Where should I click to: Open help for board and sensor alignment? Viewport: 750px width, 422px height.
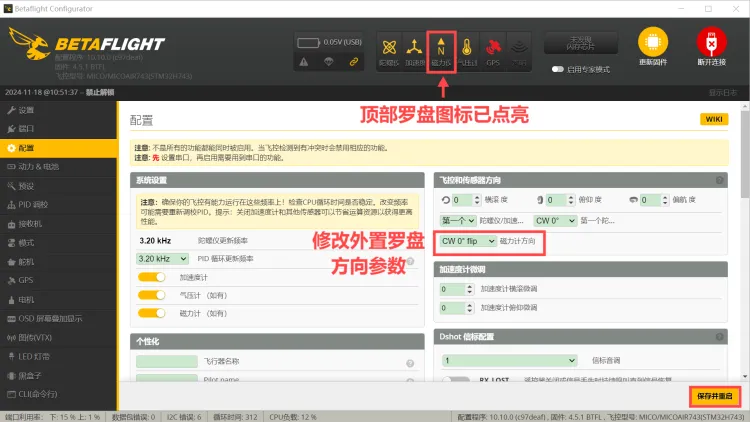(719, 180)
